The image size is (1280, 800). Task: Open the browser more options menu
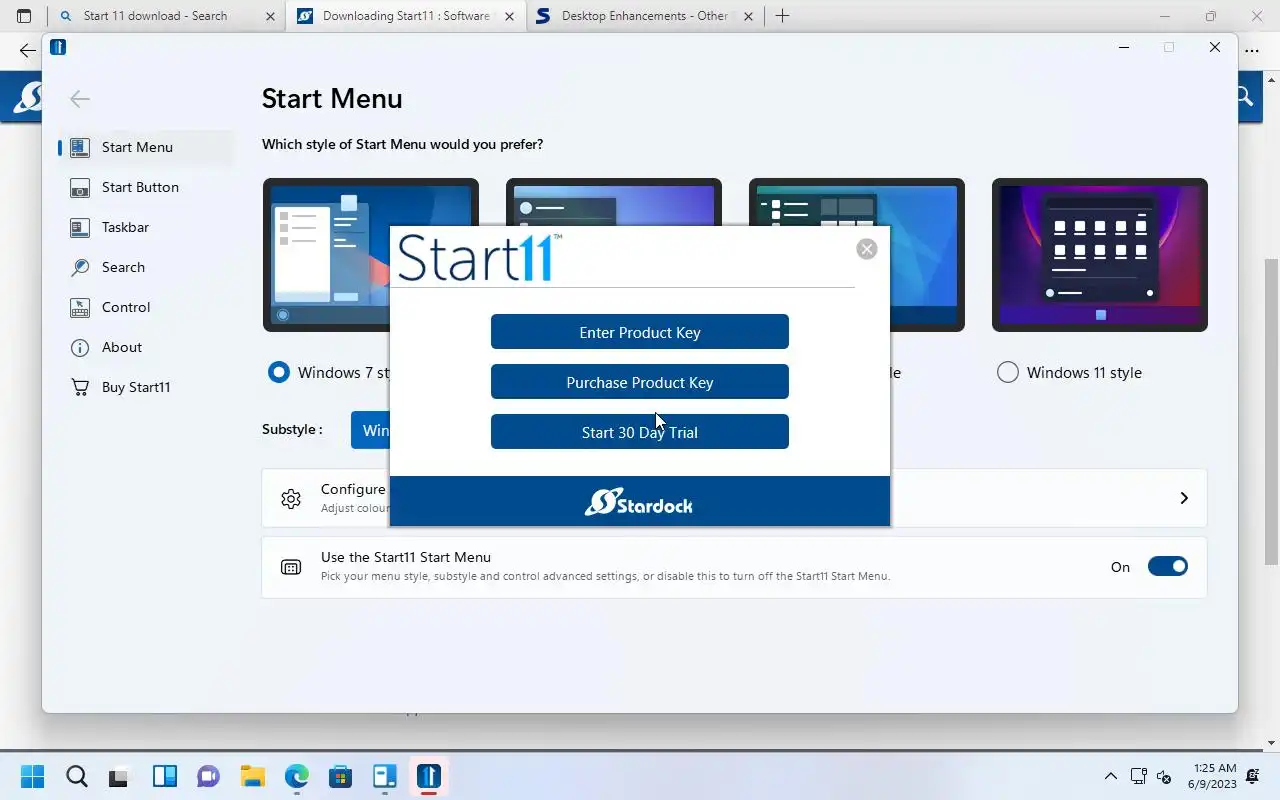[1252, 51]
